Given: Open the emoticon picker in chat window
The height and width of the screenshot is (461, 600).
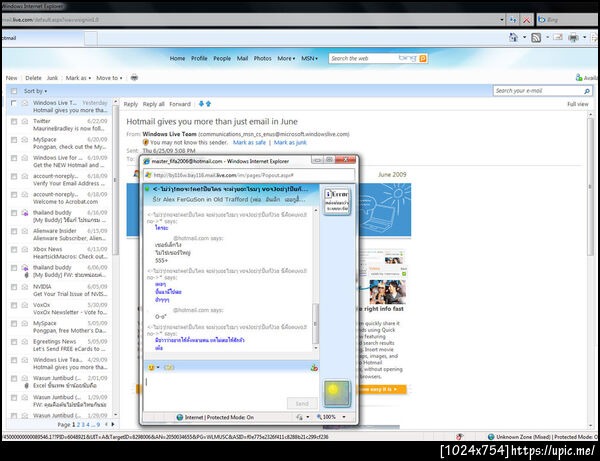Looking at the screenshot, I should [x=153, y=367].
